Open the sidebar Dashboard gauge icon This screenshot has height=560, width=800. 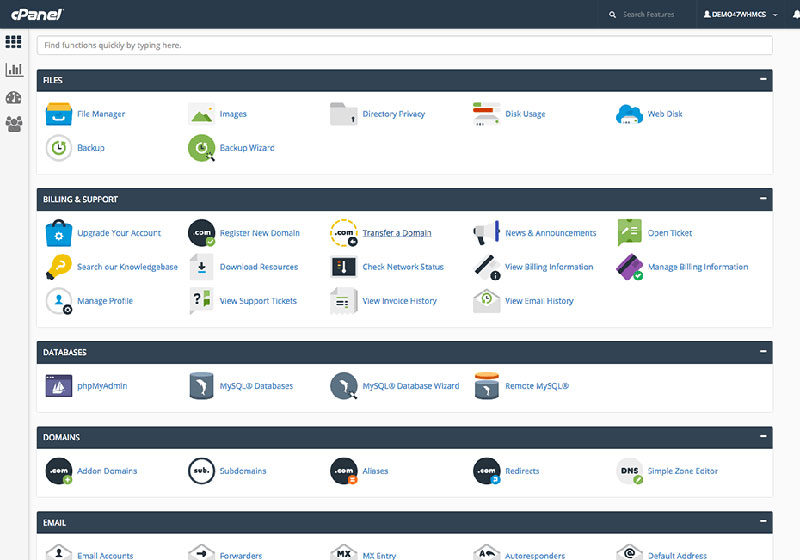(13, 97)
